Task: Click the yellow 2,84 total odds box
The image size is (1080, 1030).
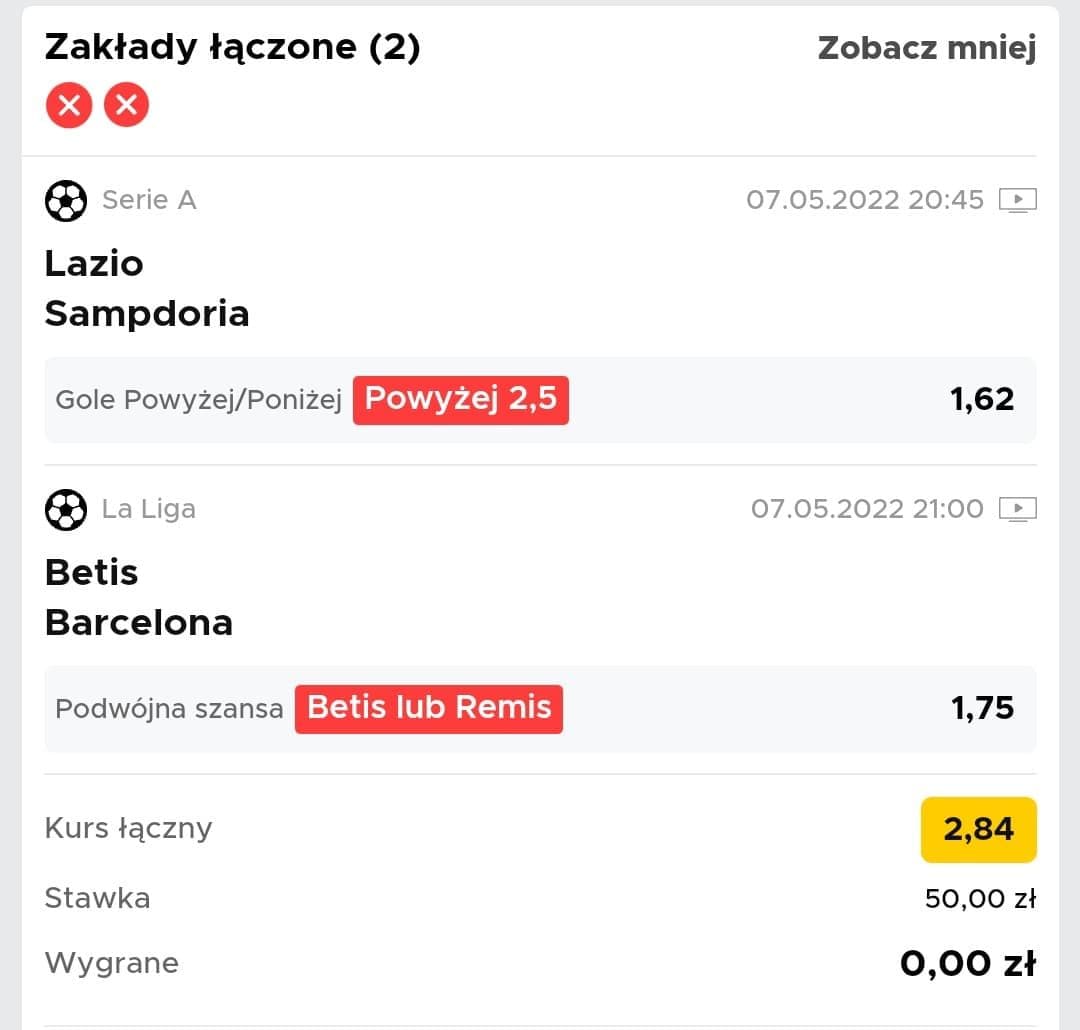Action: [978, 830]
